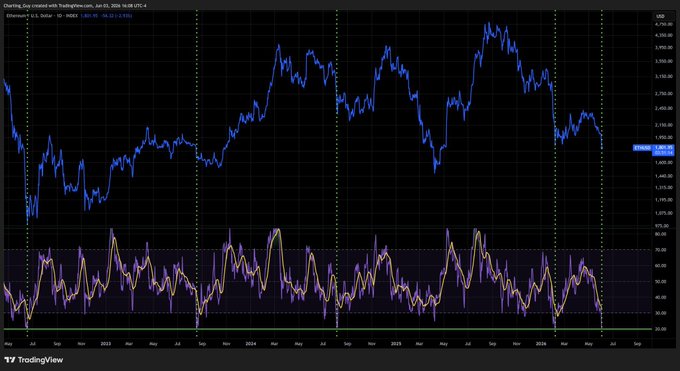
Task: Click the 2025 label on time axis
Action: coord(396,344)
